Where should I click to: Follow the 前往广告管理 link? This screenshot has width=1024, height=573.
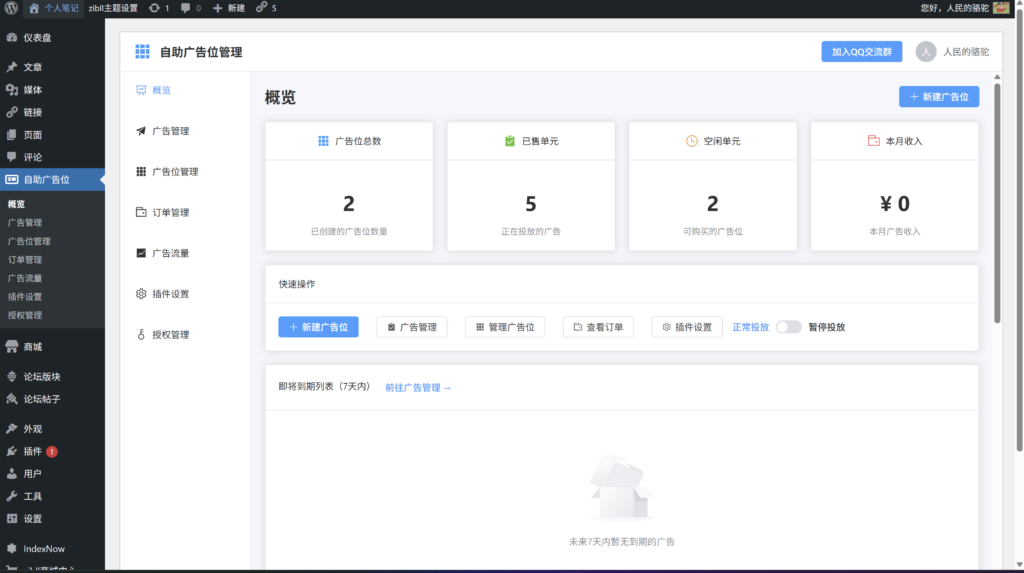[418, 388]
